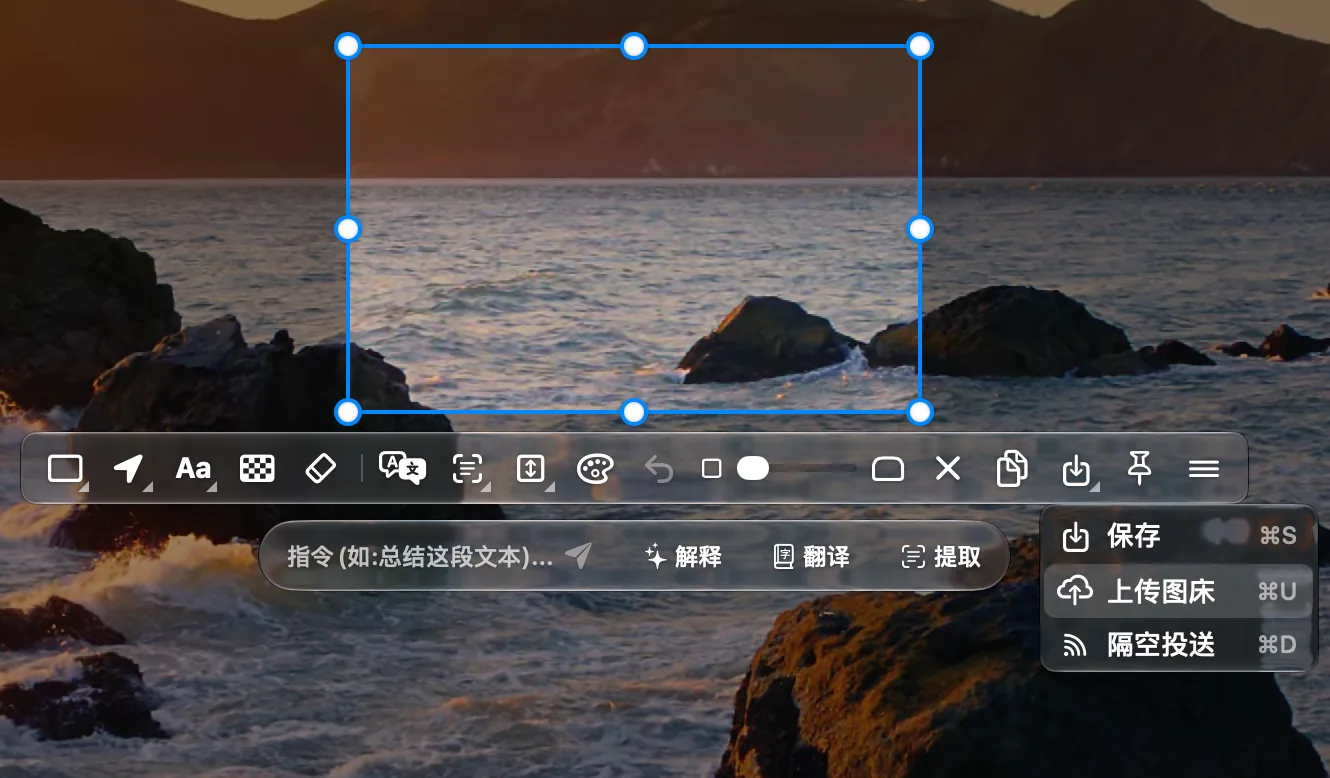This screenshot has width=1330, height=778.
Task: Click the top-left selection handle
Action: click(x=347, y=46)
